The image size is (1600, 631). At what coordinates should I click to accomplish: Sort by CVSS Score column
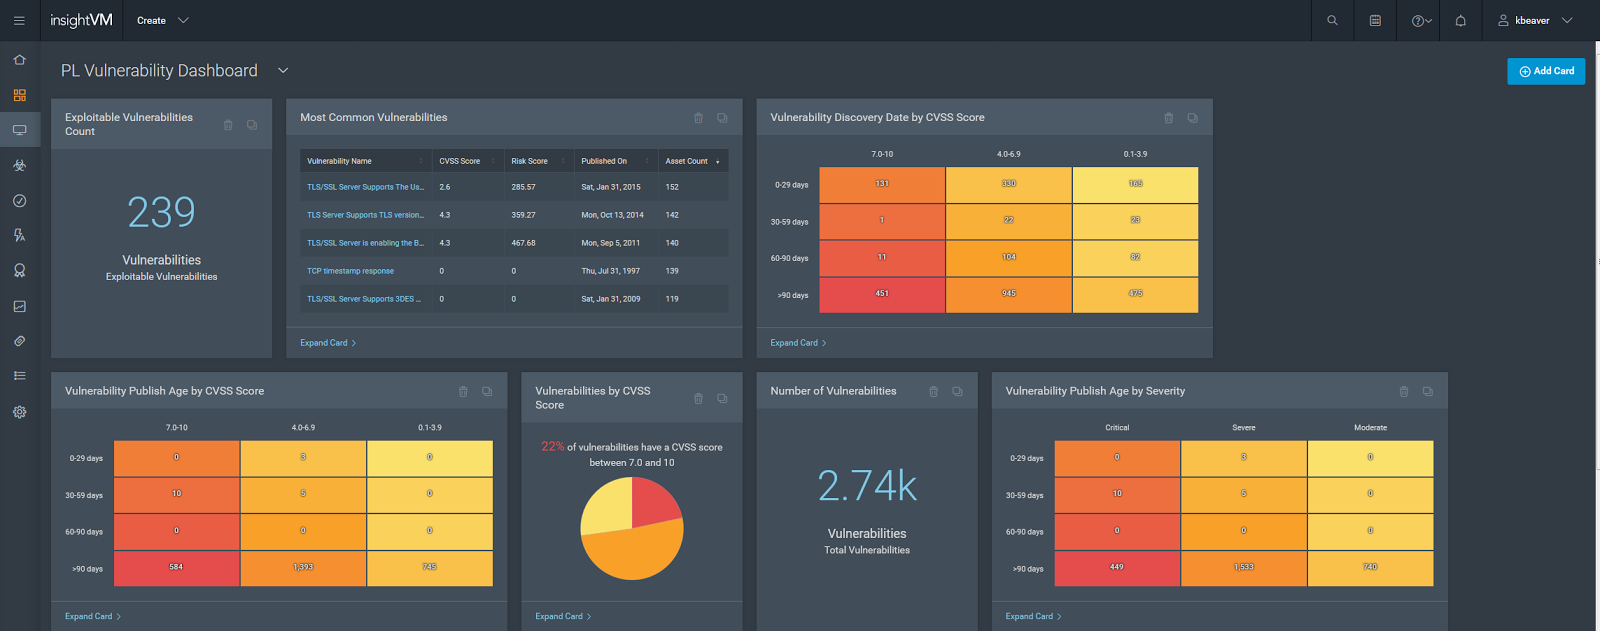point(467,161)
